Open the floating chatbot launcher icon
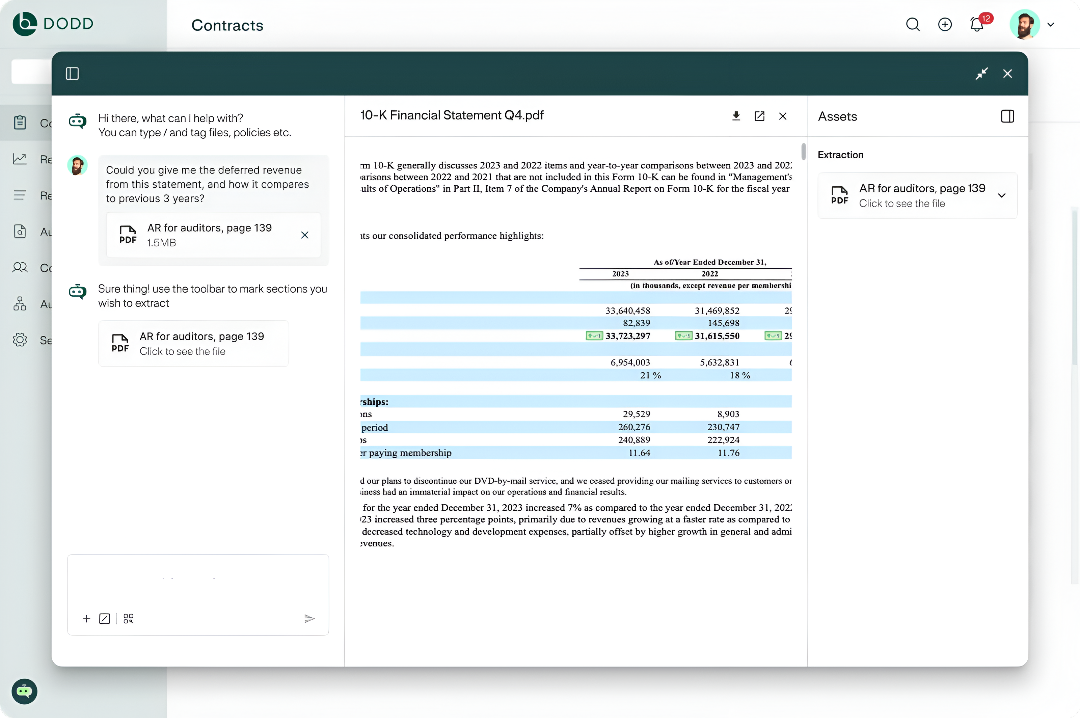The image size is (1080, 718). (25, 691)
